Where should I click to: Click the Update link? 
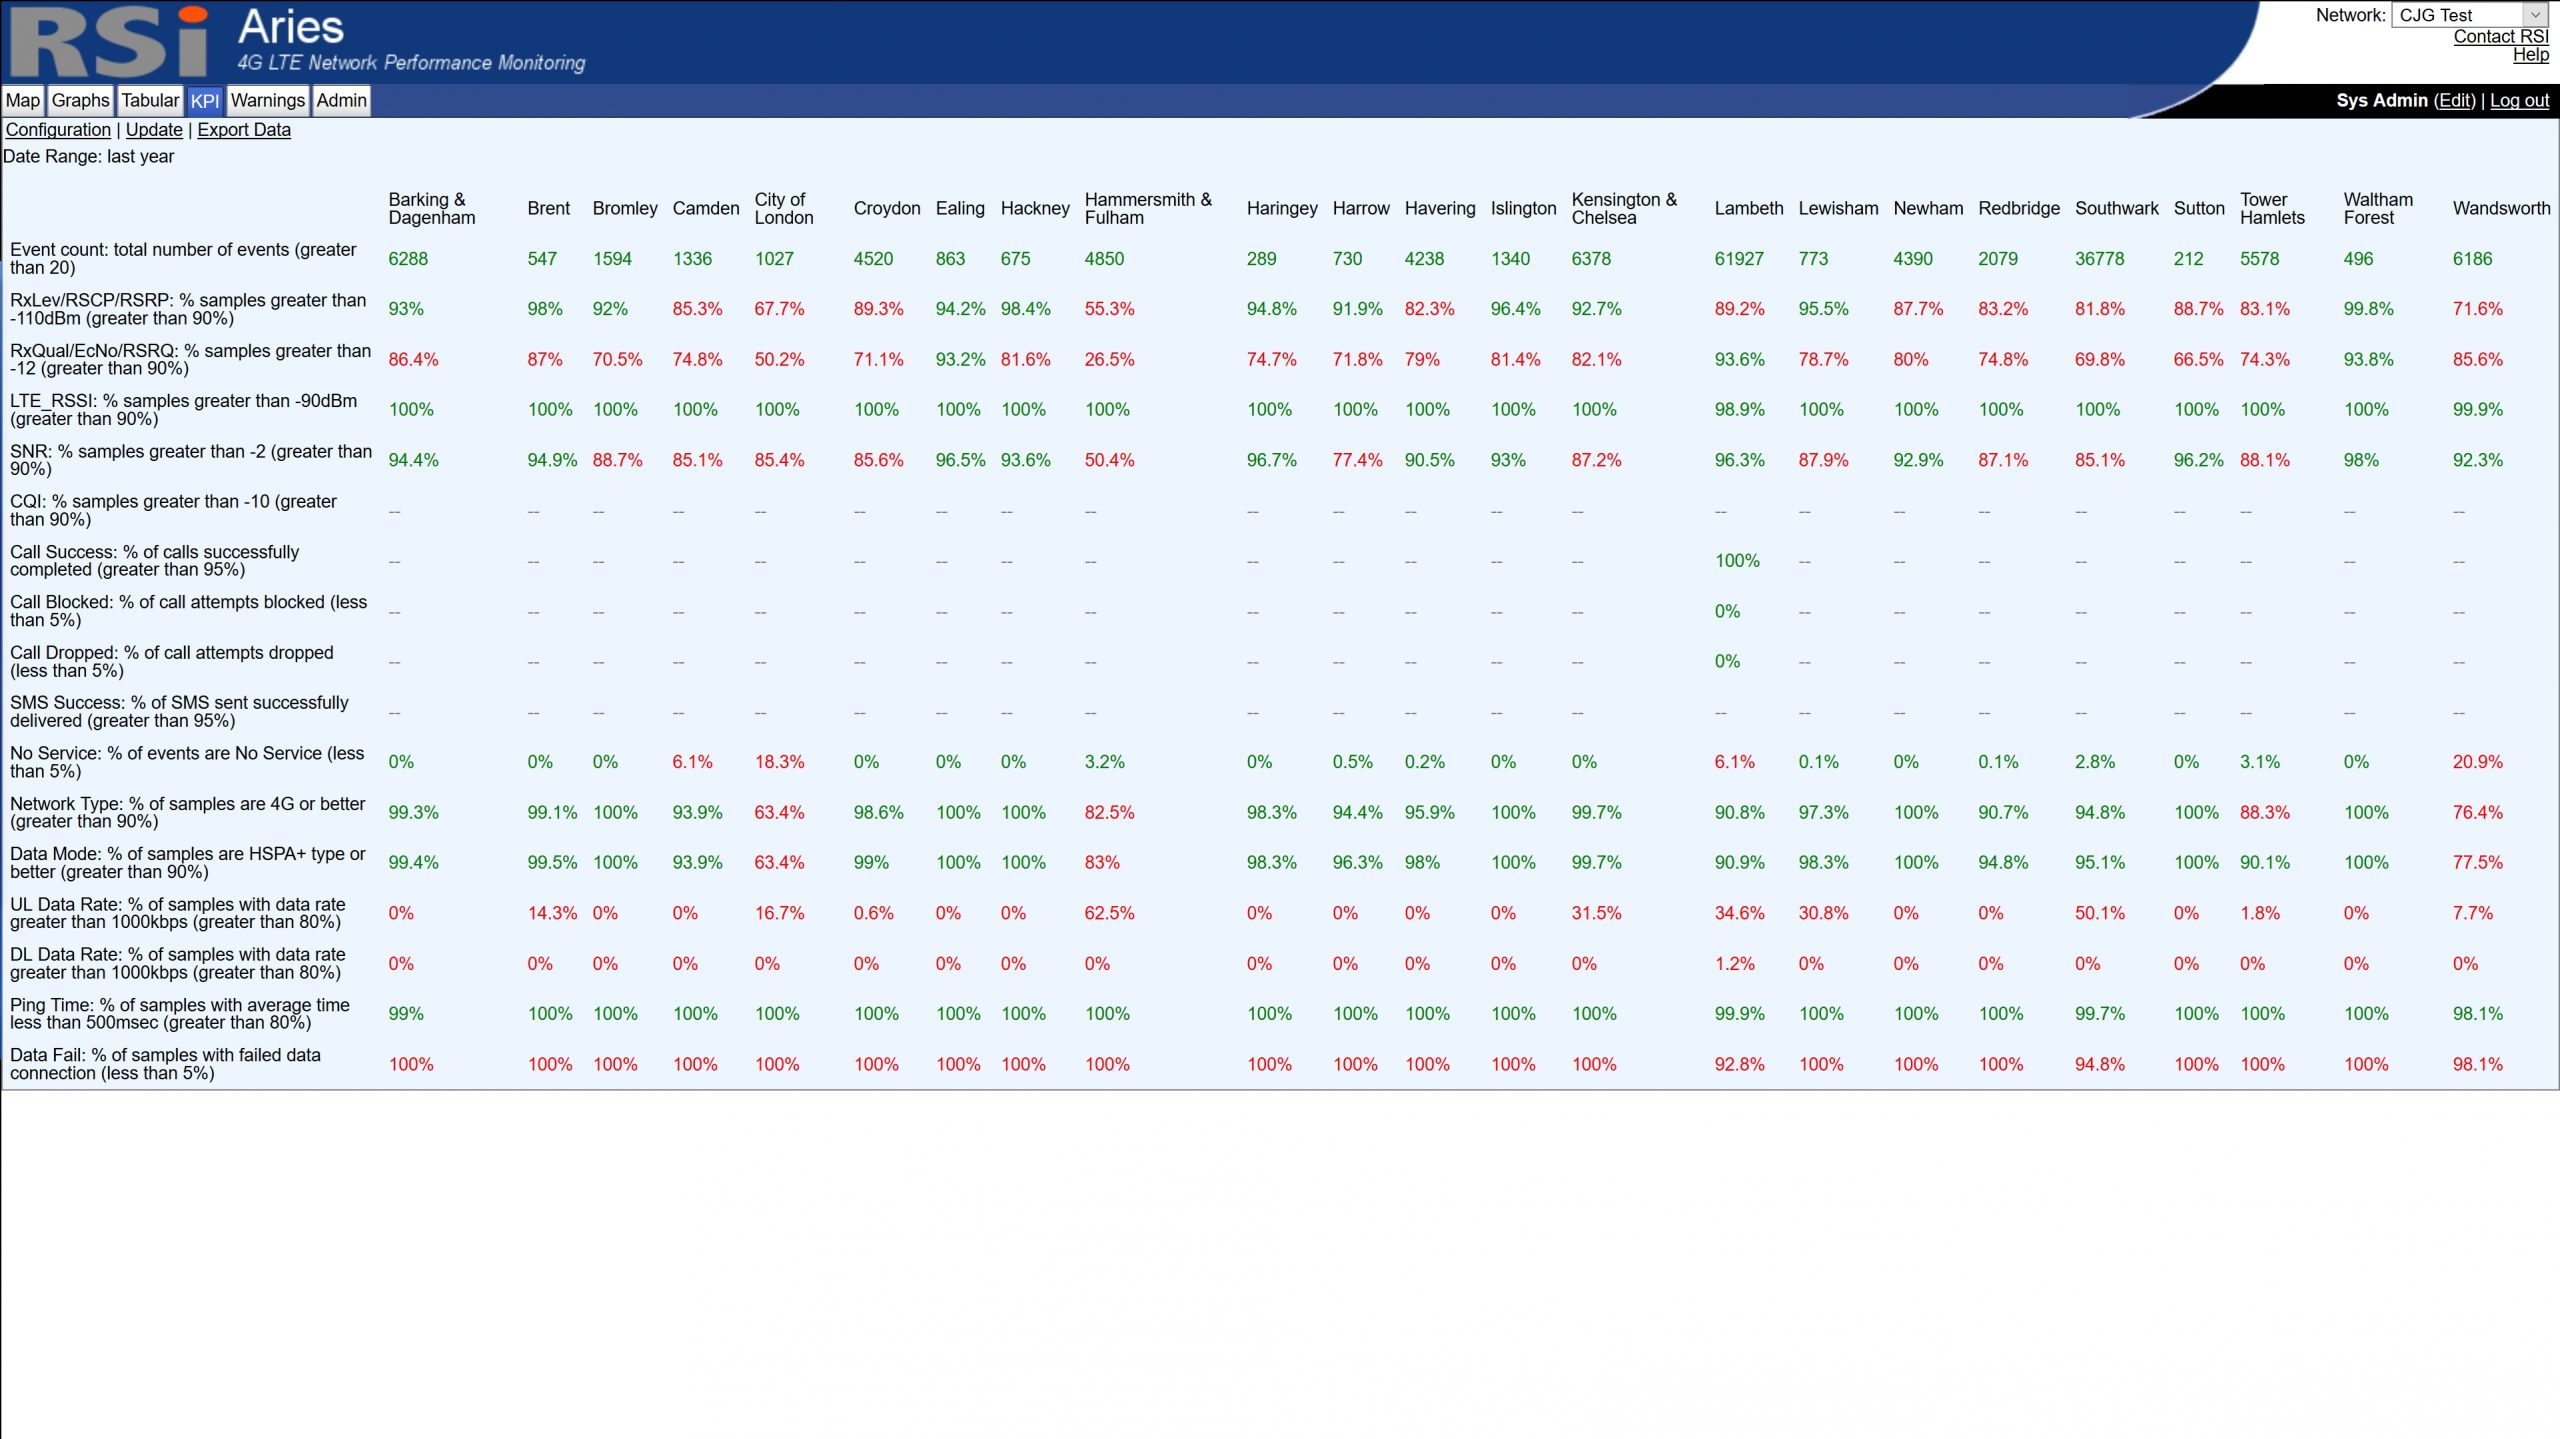tap(154, 130)
